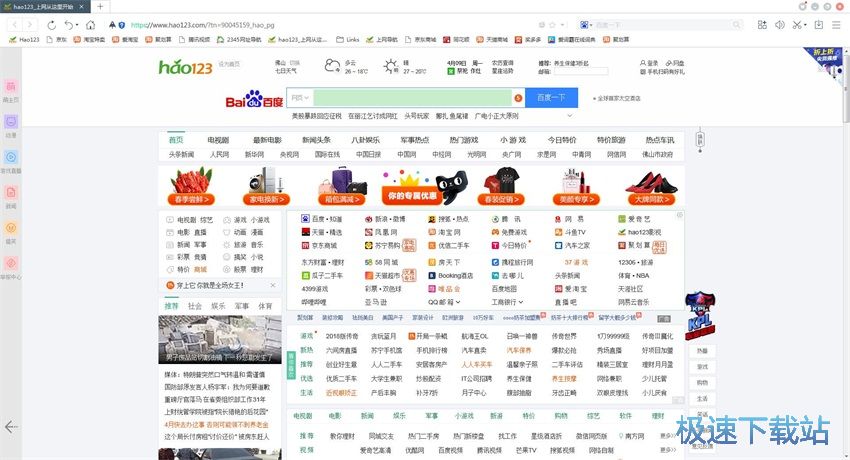This screenshot has height=460, width=850.
Task: Click the orange voice icon inside Baidu search box
Action: click(x=518, y=98)
